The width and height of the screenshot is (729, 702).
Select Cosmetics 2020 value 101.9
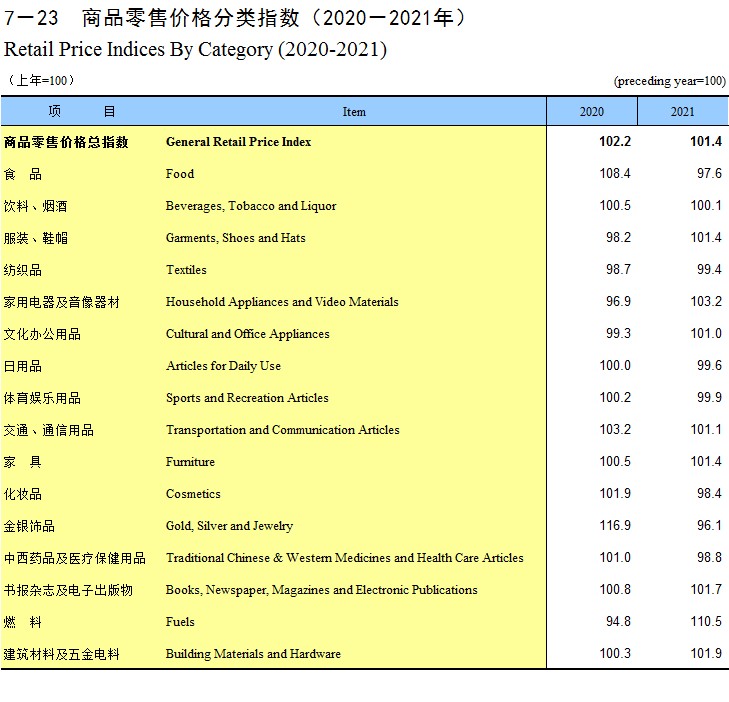615,494
